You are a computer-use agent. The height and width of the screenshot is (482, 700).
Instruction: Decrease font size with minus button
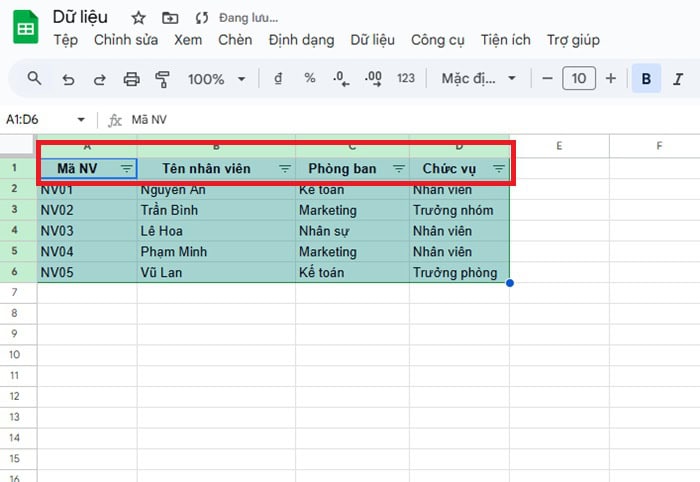(546, 78)
